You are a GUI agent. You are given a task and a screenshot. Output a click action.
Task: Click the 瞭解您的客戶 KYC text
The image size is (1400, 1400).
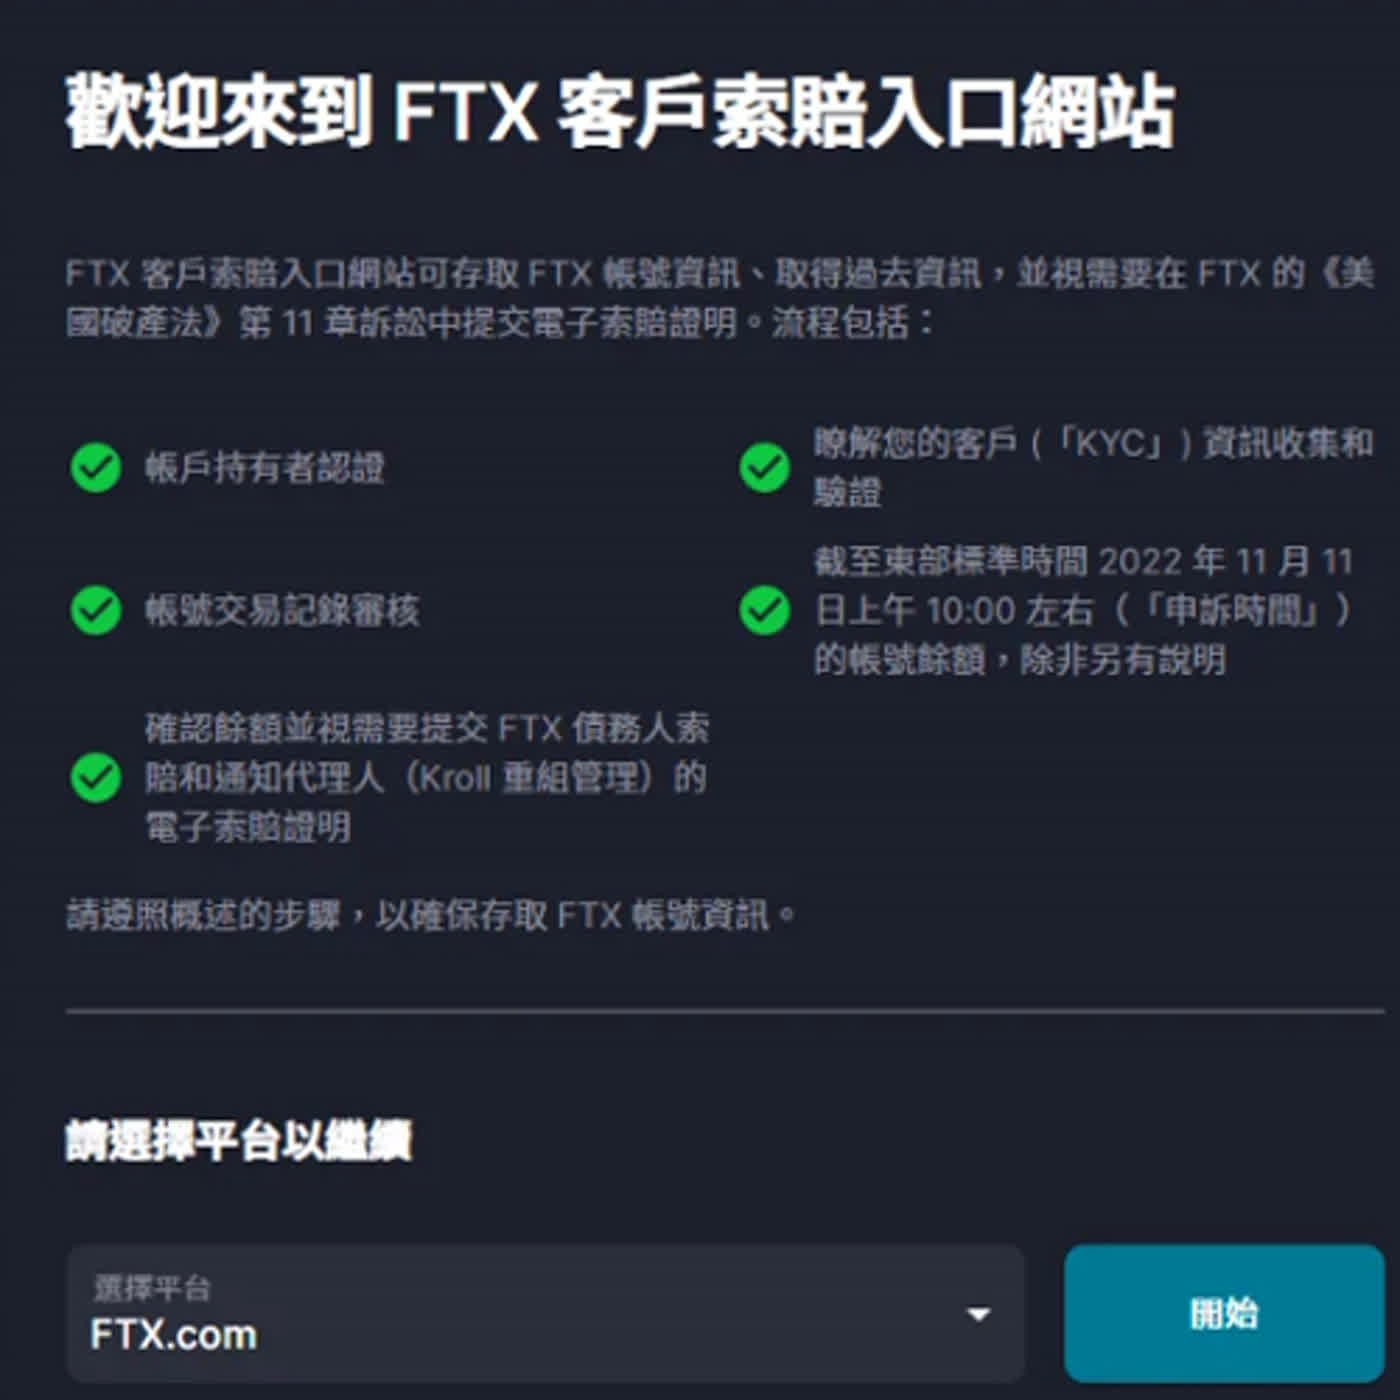[1092, 466]
